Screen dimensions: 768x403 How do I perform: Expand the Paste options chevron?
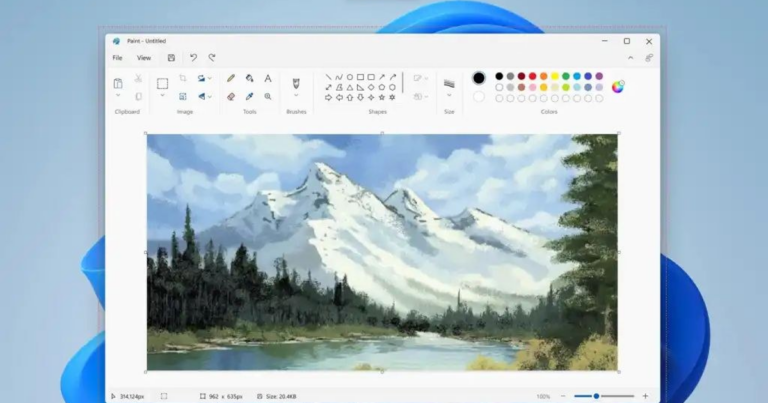[118, 95]
